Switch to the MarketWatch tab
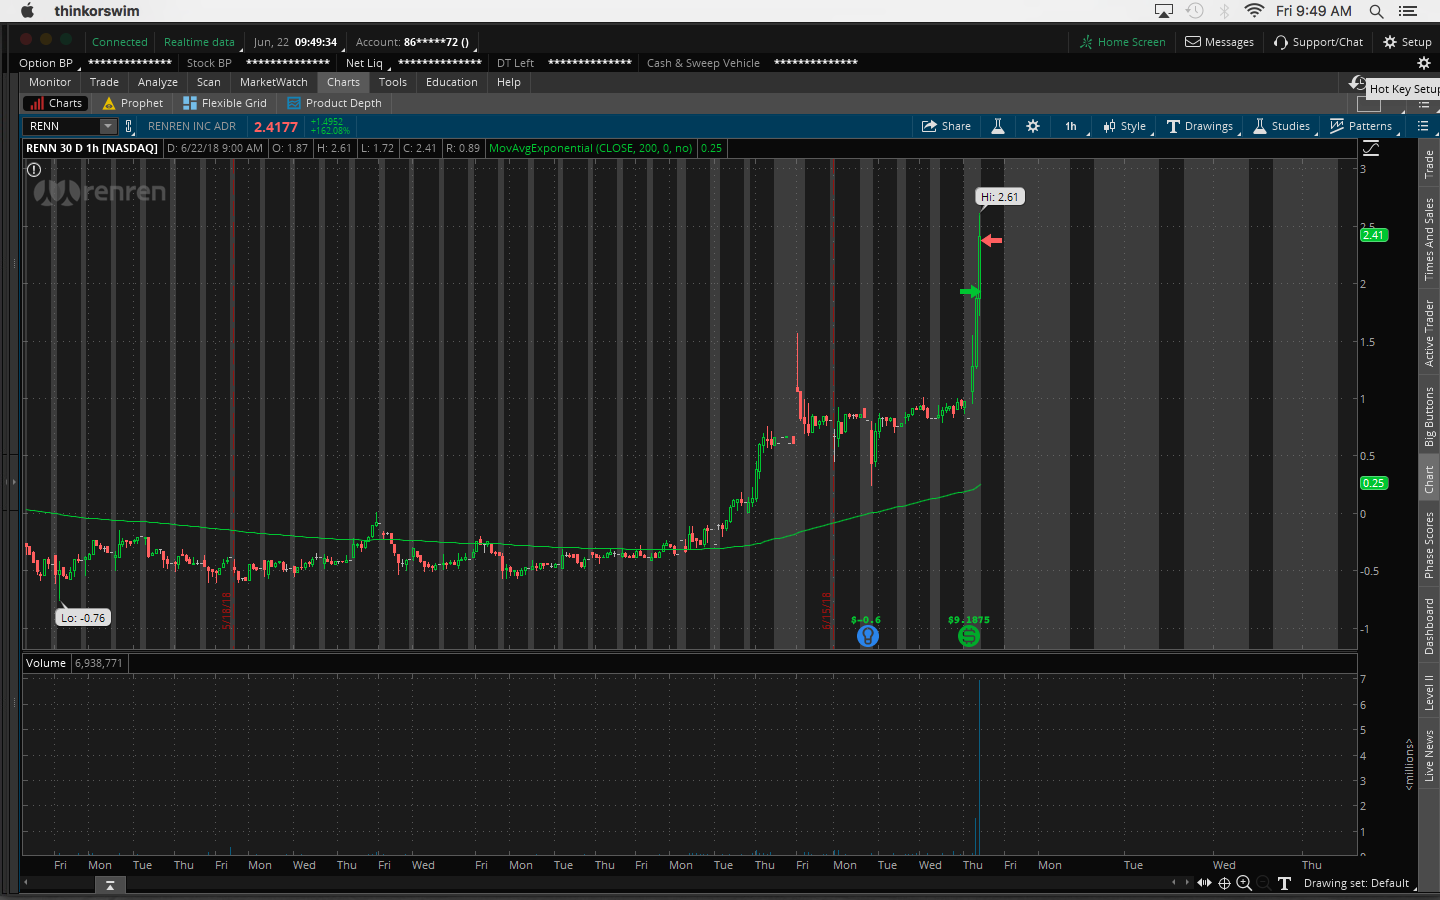 (x=273, y=82)
